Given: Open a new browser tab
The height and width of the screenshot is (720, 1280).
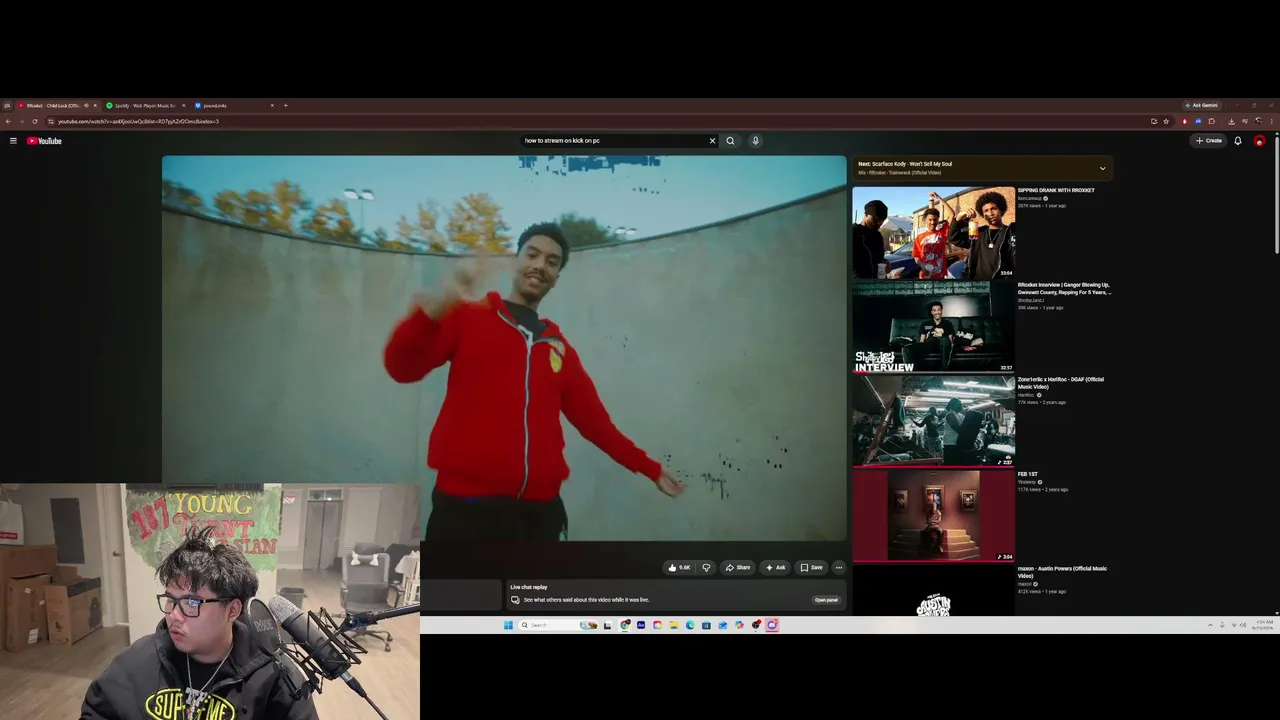Looking at the screenshot, I should [x=285, y=106].
